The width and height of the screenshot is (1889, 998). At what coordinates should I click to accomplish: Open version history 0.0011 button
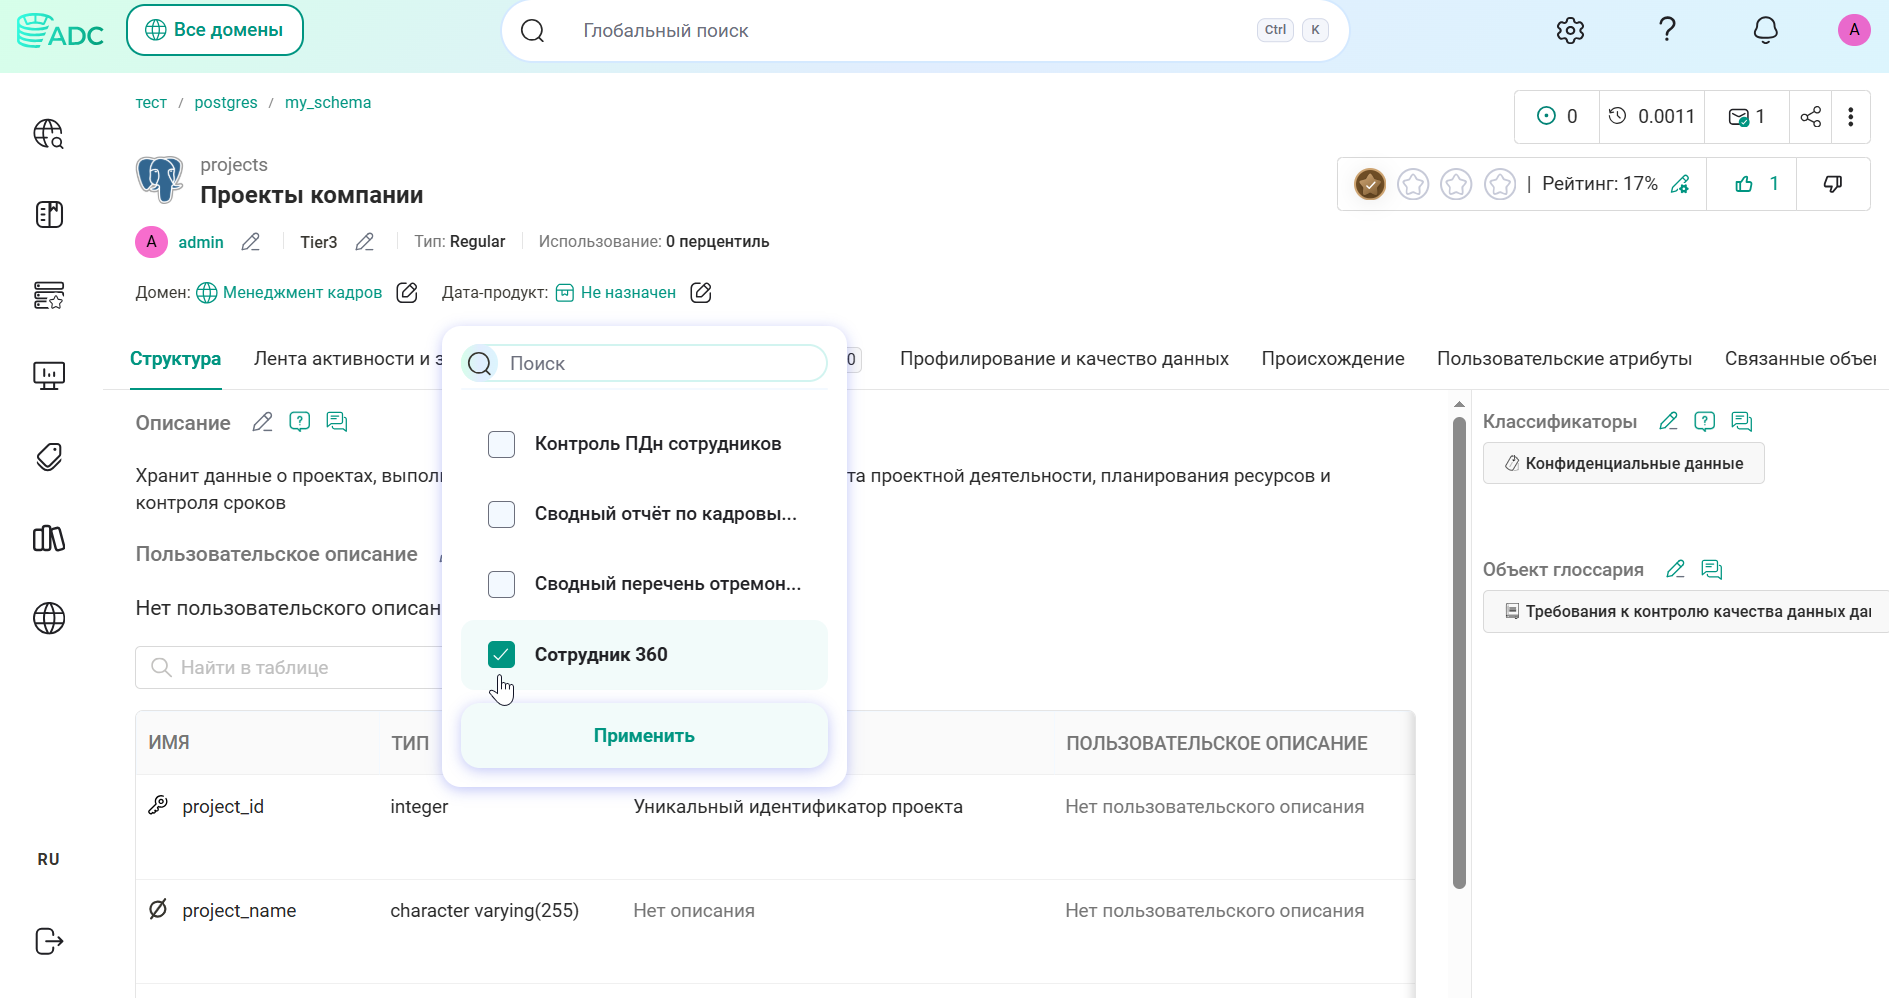coord(1651,117)
